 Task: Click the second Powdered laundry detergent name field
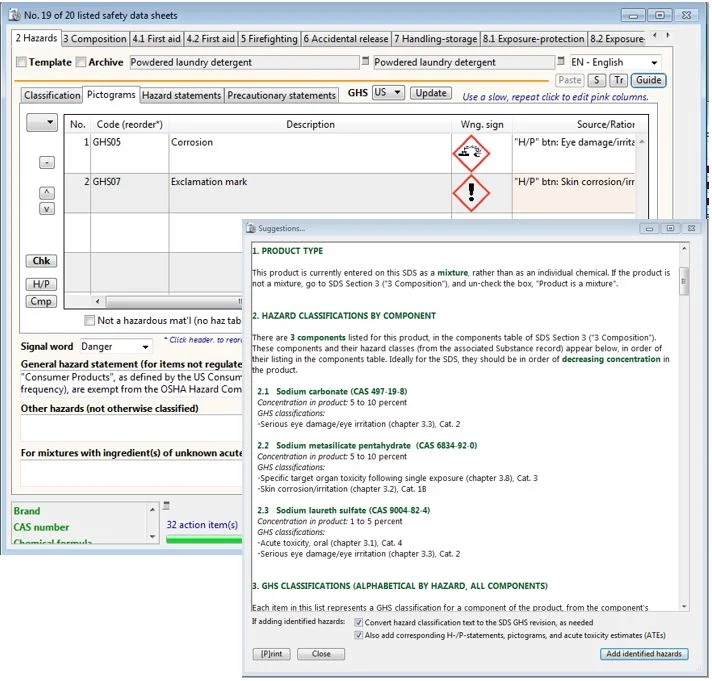coord(464,63)
